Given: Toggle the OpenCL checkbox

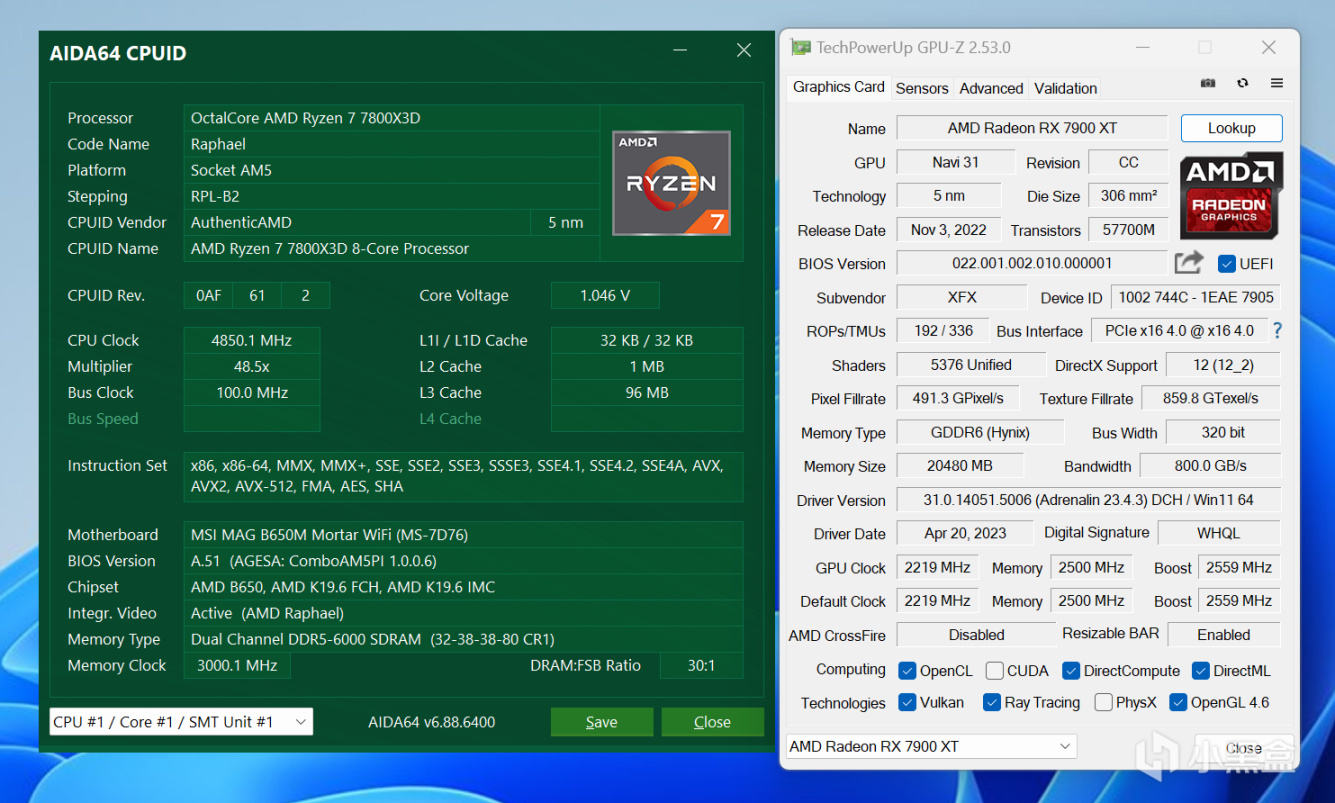Looking at the screenshot, I should point(907,671).
